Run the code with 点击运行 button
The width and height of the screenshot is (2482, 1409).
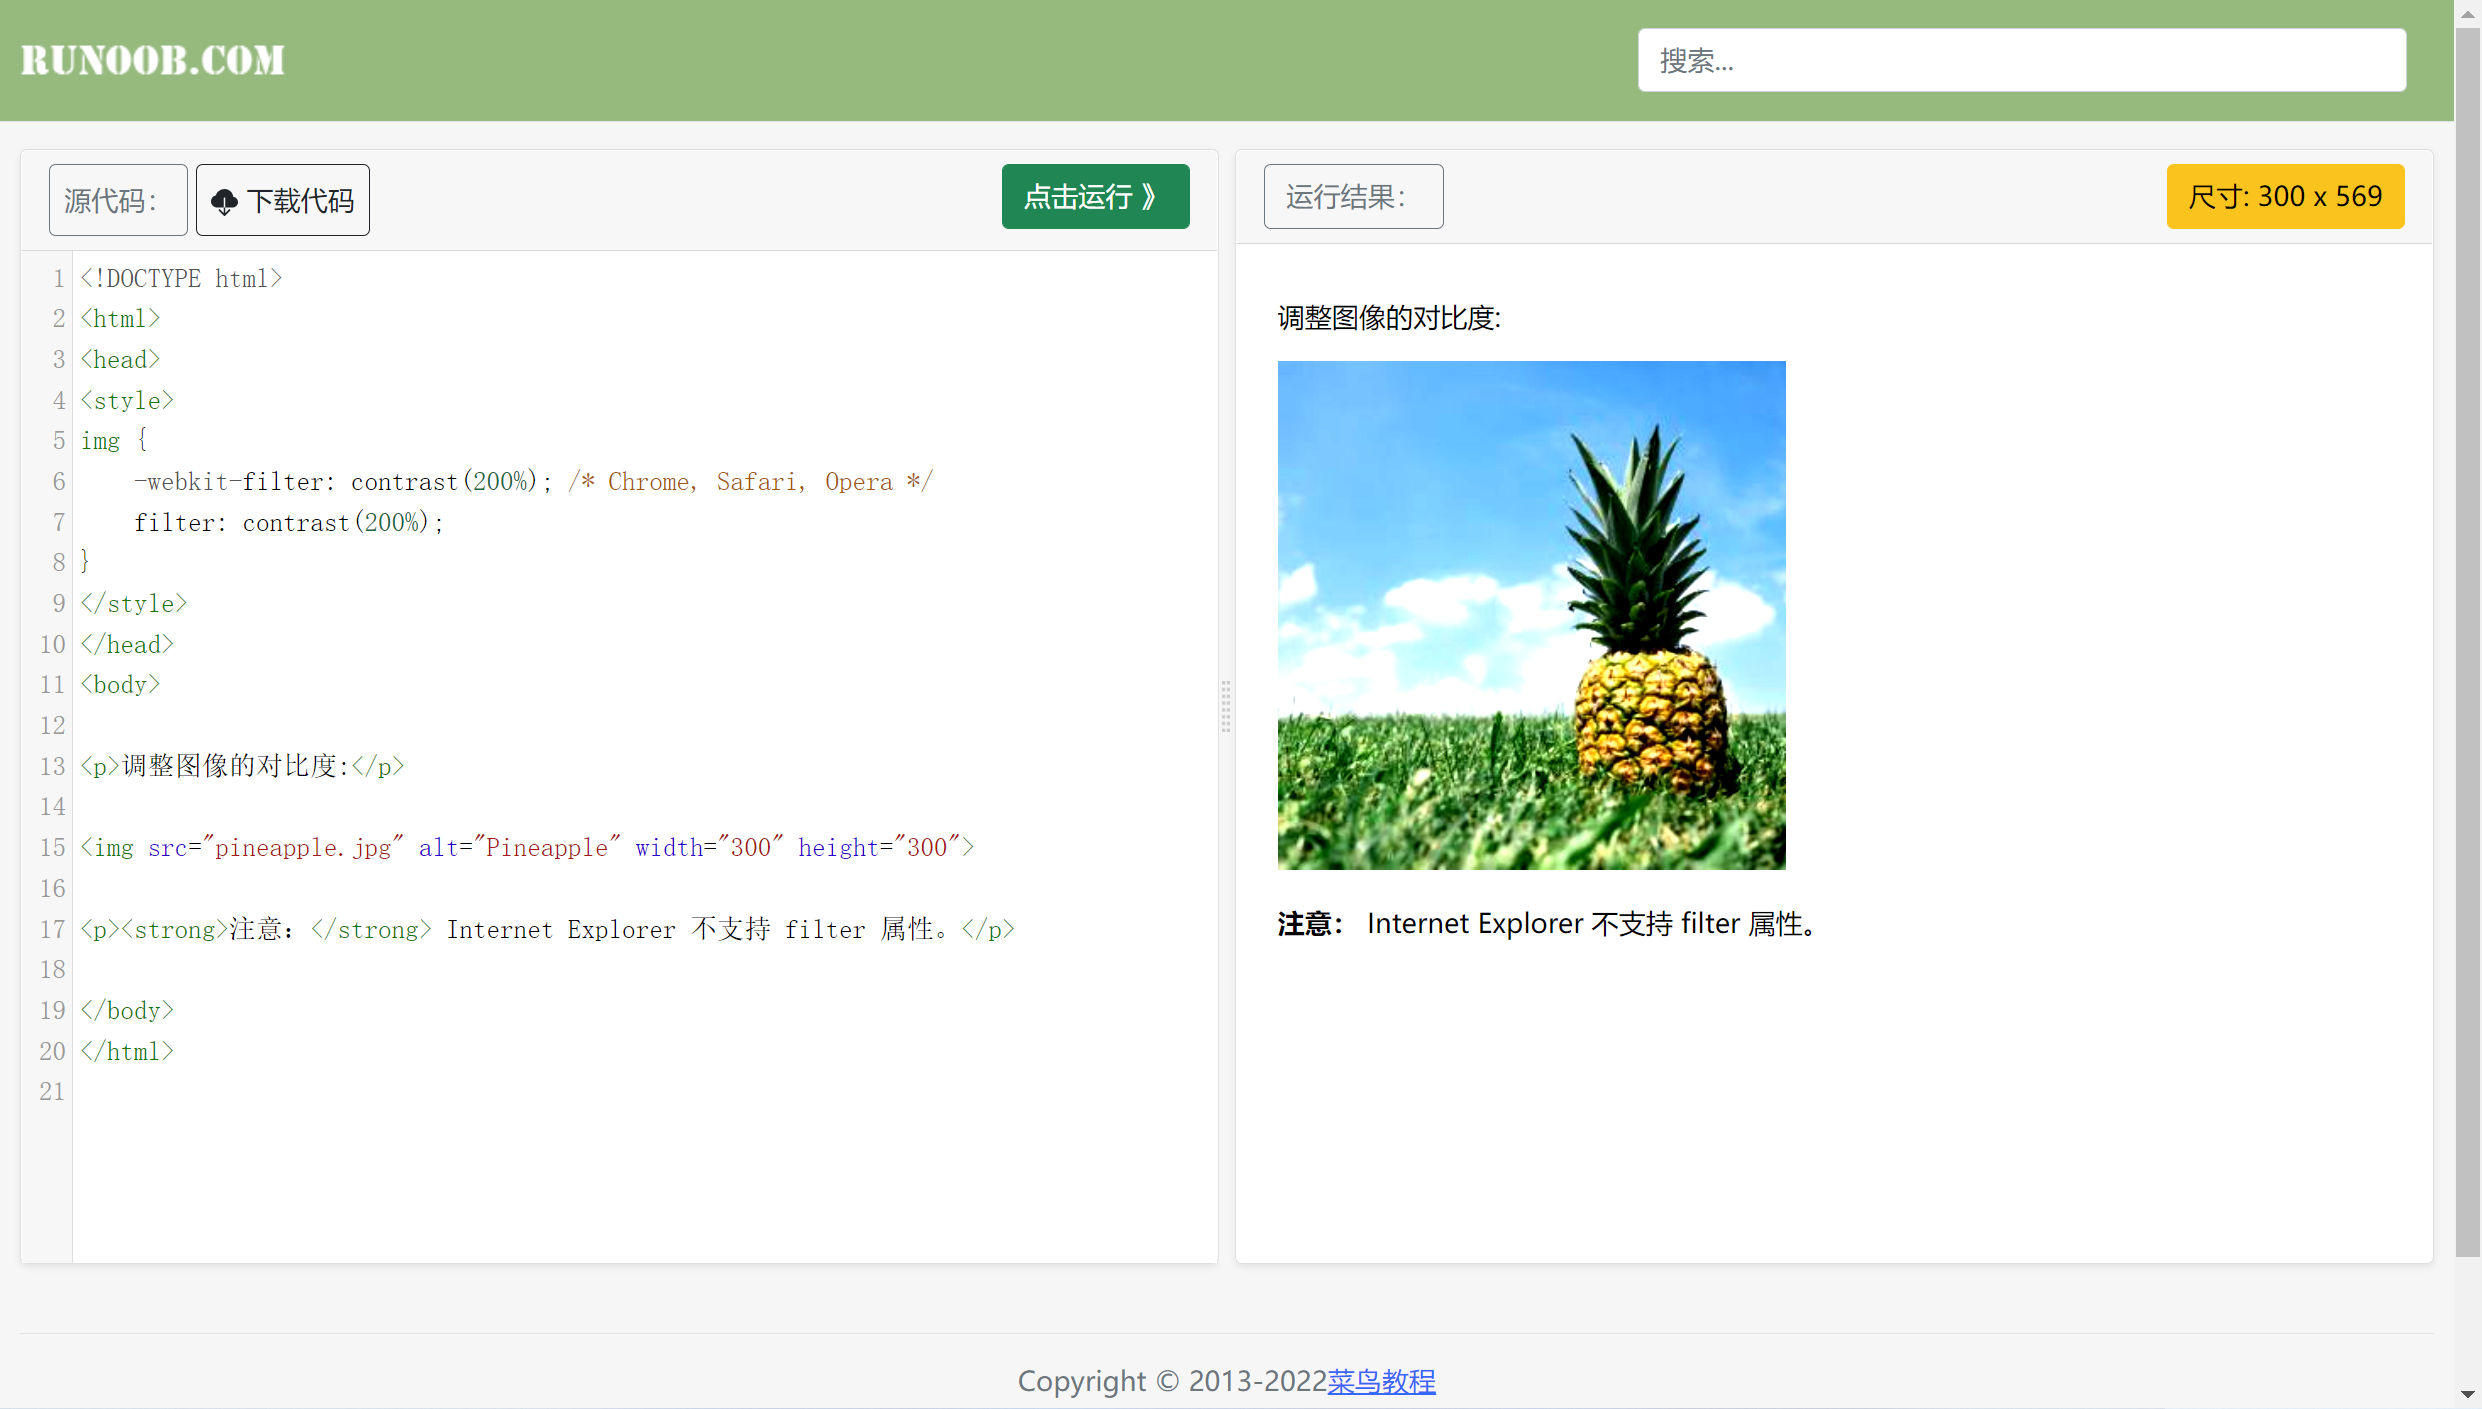[1096, 196]
